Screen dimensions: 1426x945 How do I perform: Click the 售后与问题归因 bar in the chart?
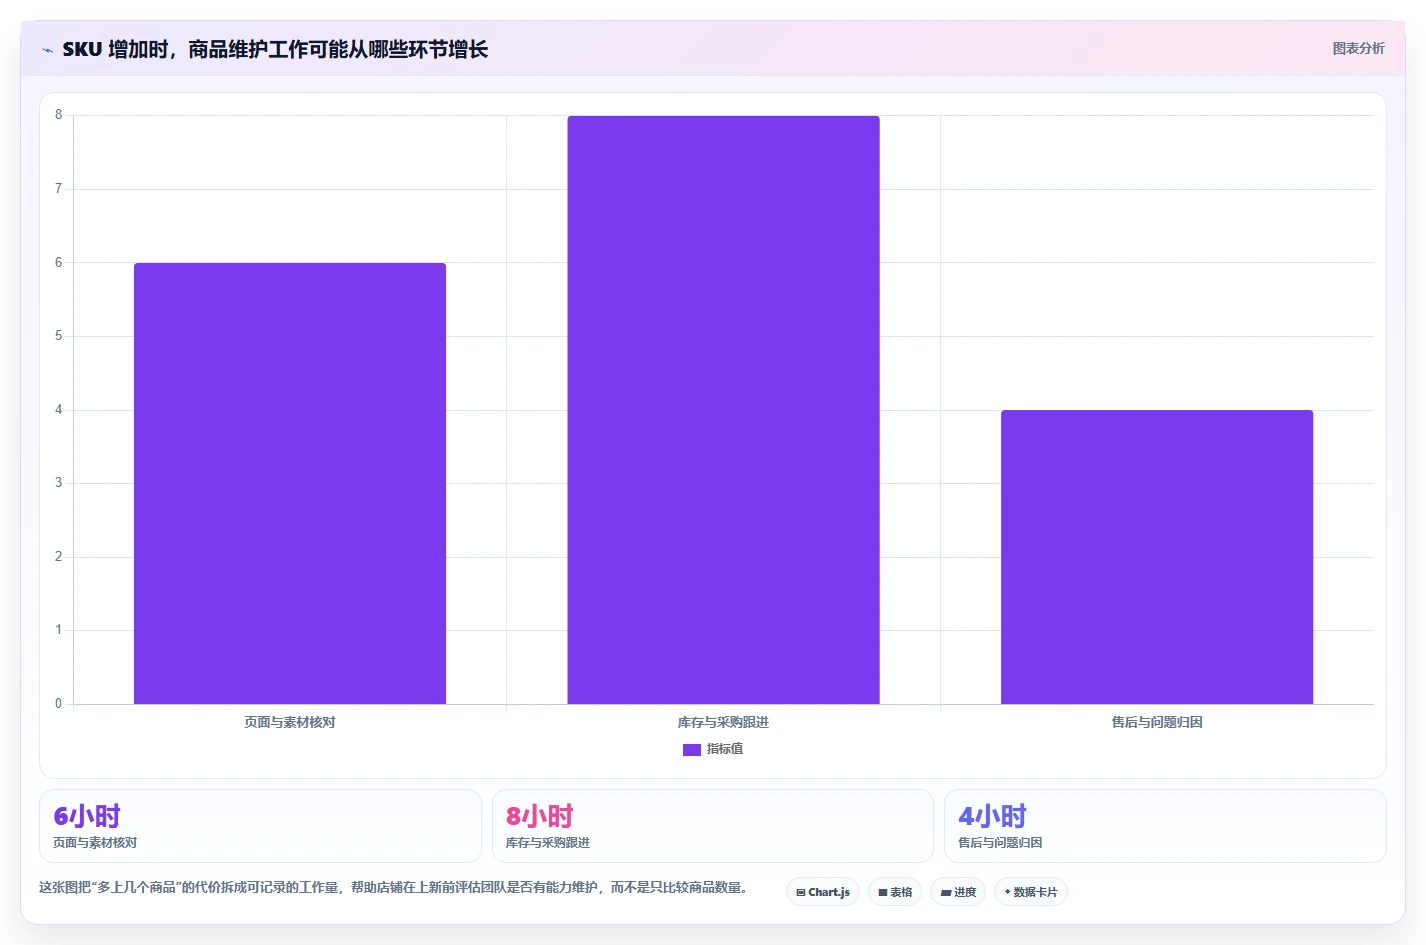point(1157,557)
